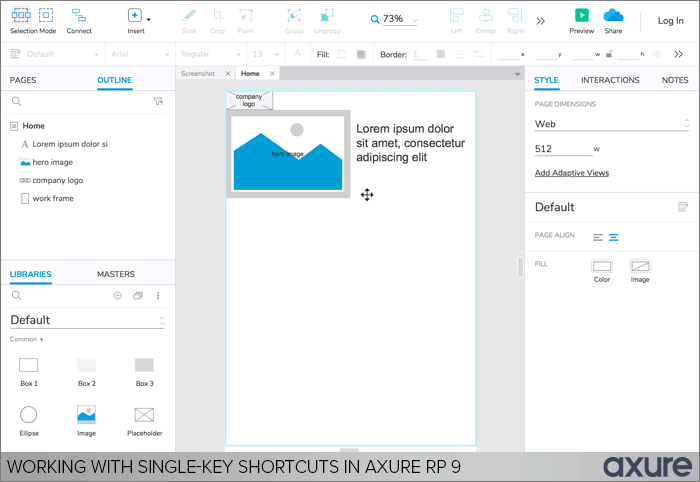Expand more toolbar tools chevron
This screenshot has height=482, width=700.
coord(541,21)
